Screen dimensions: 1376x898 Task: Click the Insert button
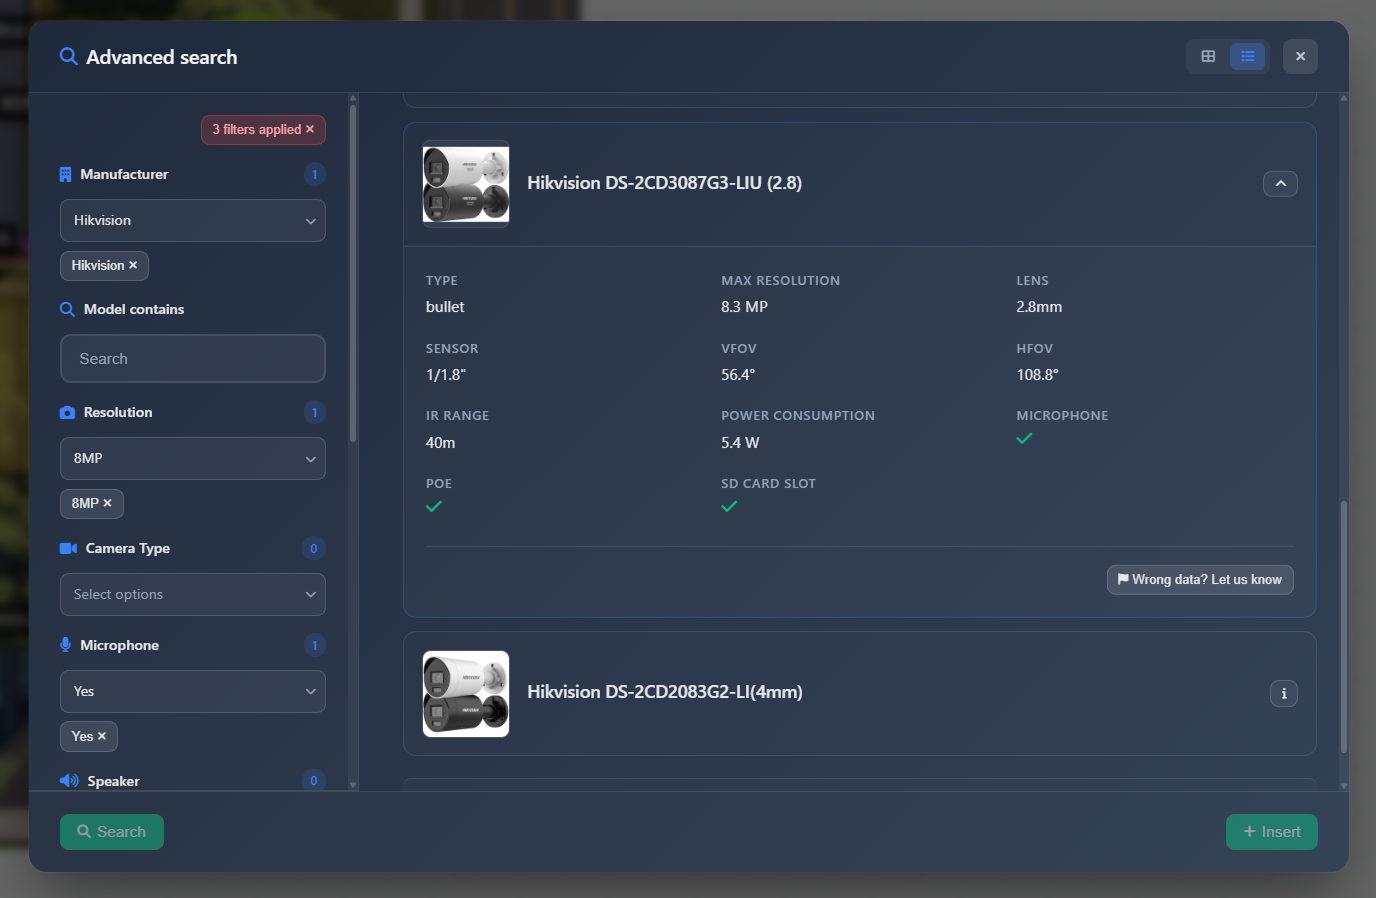pos(1271,831)
